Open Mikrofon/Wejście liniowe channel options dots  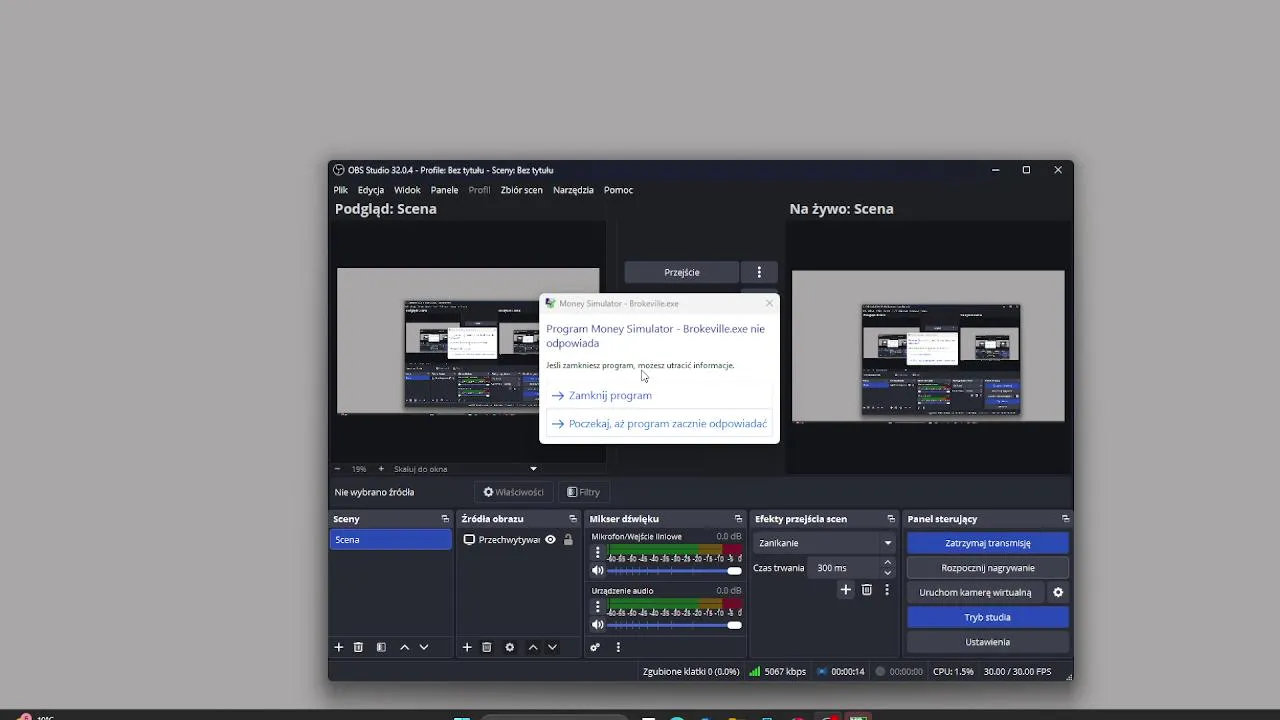point(598,552)
